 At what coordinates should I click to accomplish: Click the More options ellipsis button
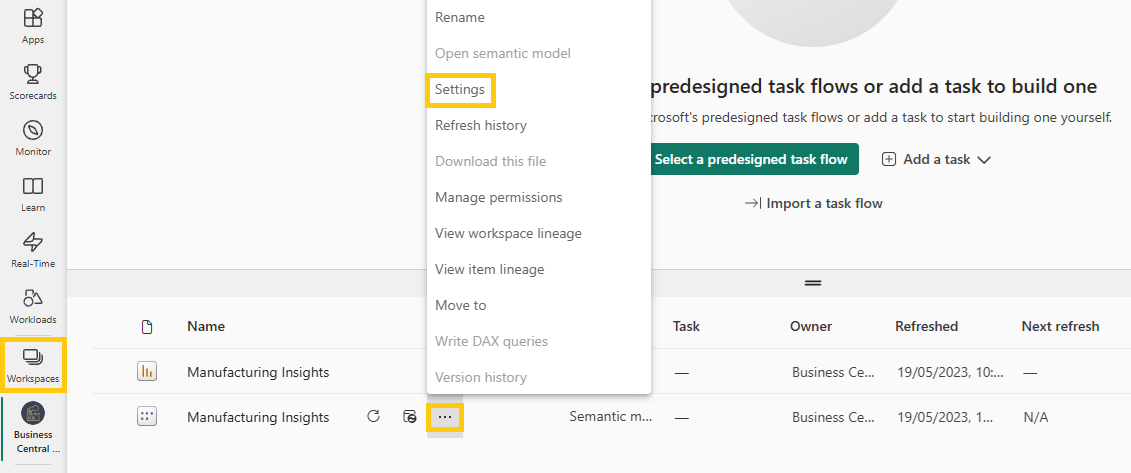coord(445,417)
